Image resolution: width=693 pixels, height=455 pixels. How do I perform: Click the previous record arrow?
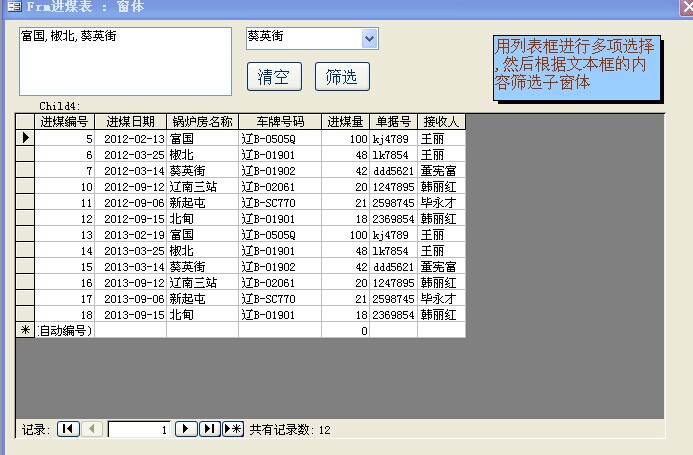point(92,429)
